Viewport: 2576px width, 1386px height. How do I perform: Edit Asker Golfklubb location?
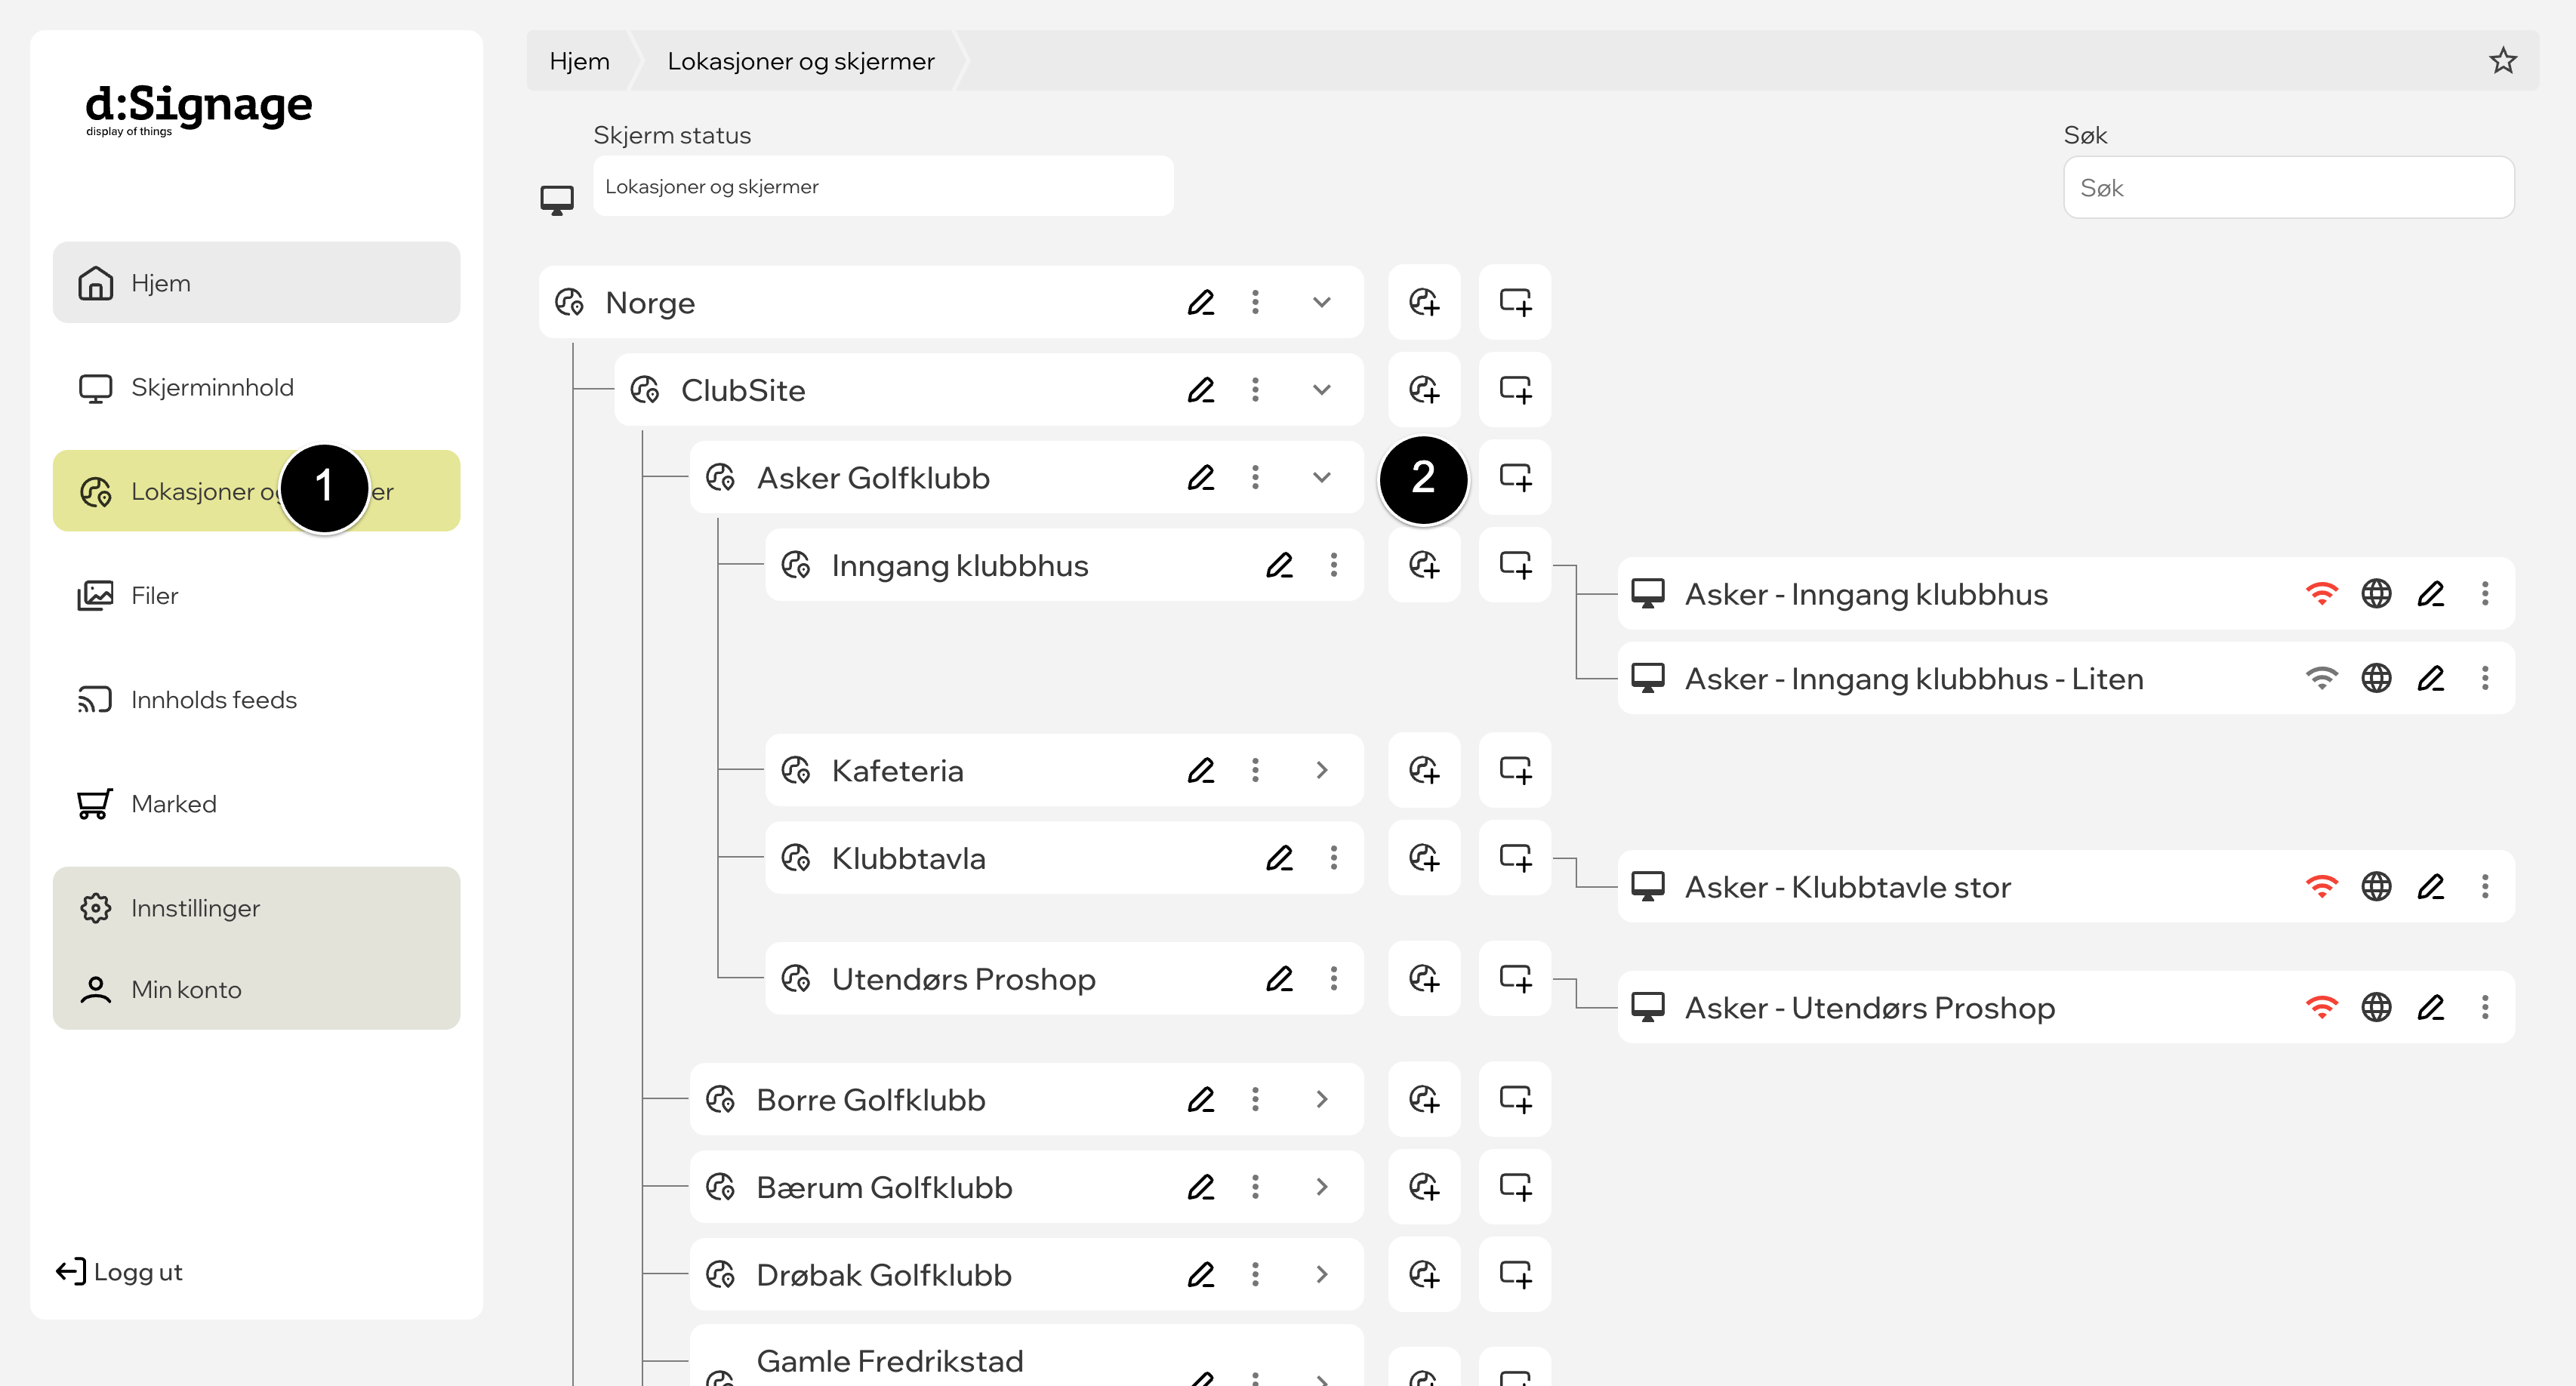tap(1200, 478)
